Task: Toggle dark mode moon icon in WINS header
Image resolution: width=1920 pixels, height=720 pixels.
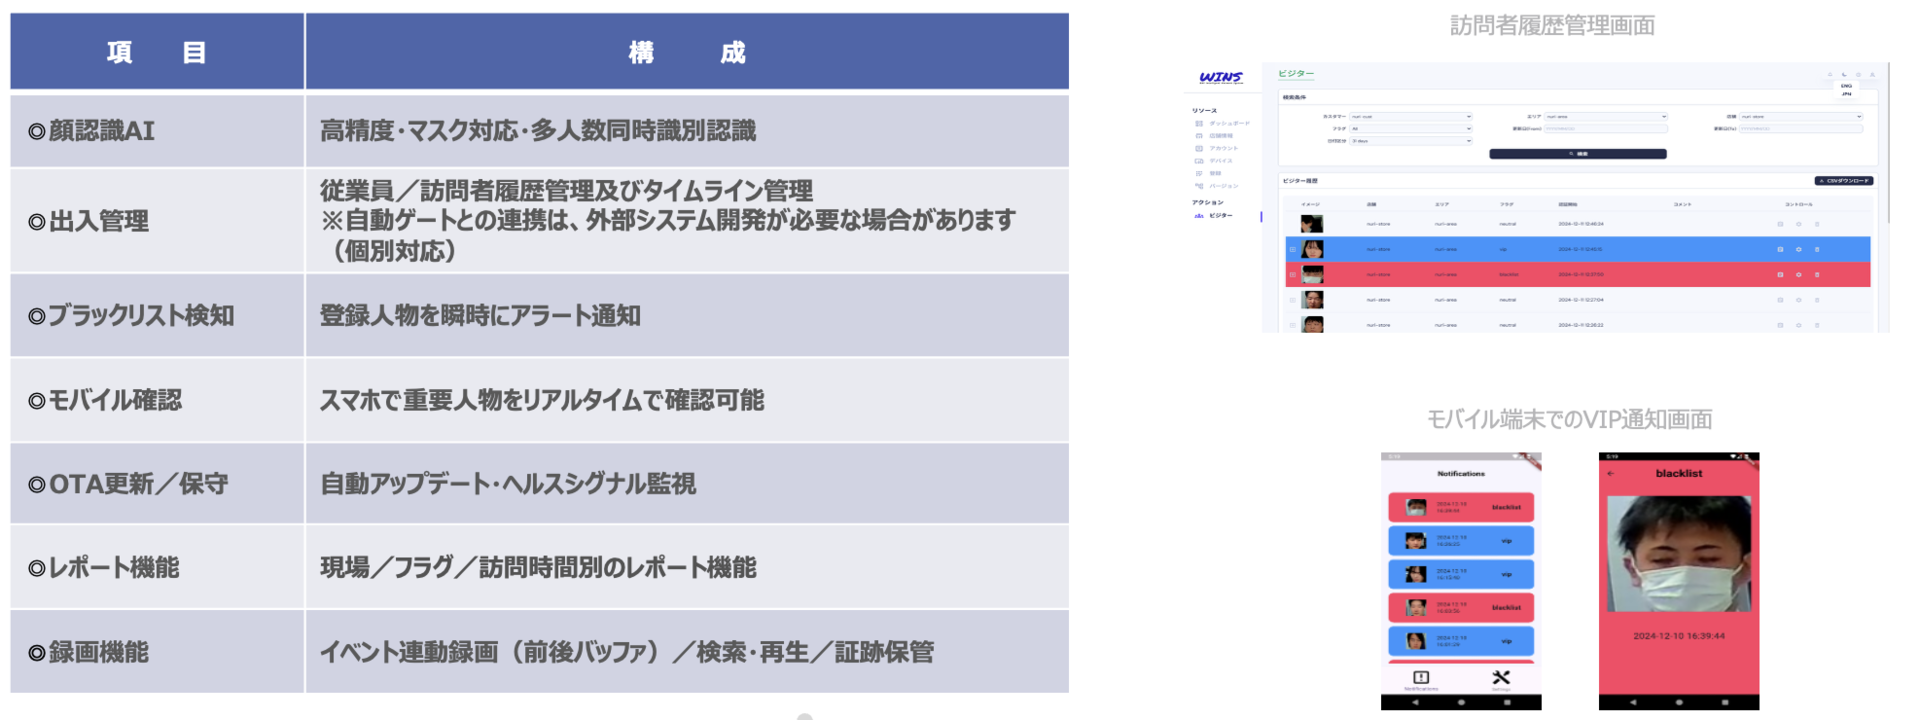Action: pyautogui.click(x=1845, y=74)
